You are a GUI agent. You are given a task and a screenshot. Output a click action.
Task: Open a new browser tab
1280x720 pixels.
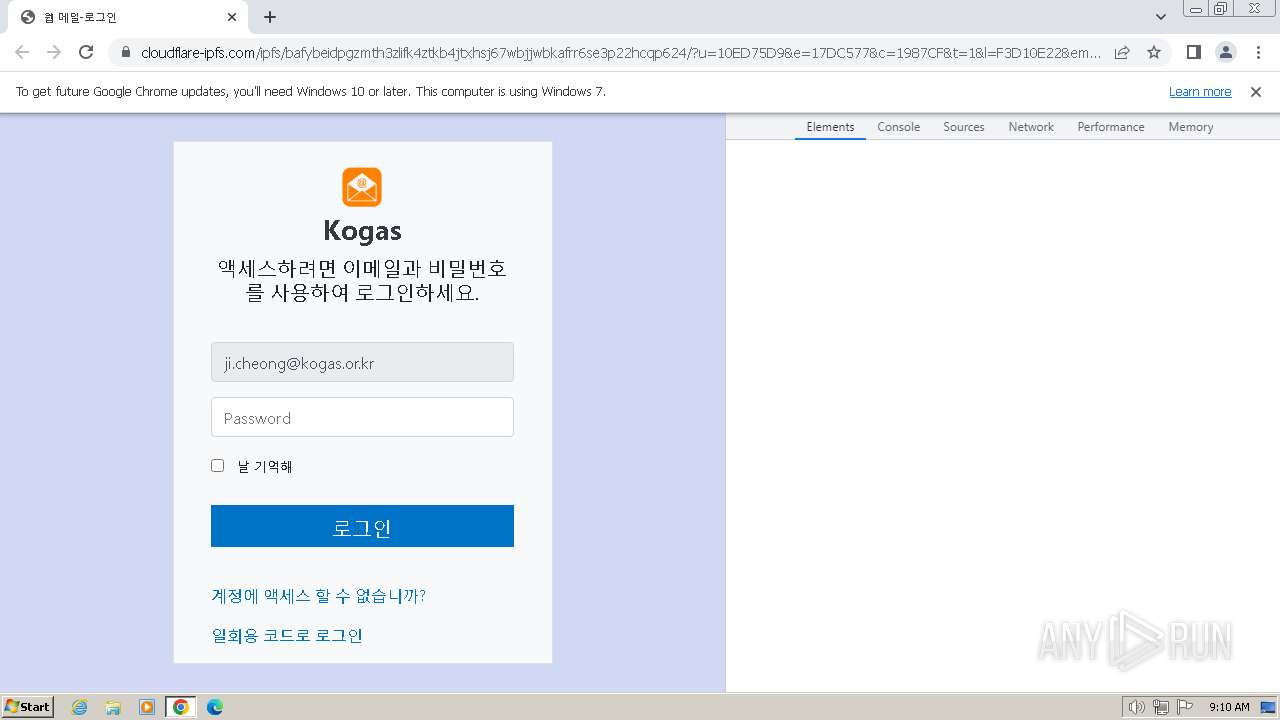[270, 17]
